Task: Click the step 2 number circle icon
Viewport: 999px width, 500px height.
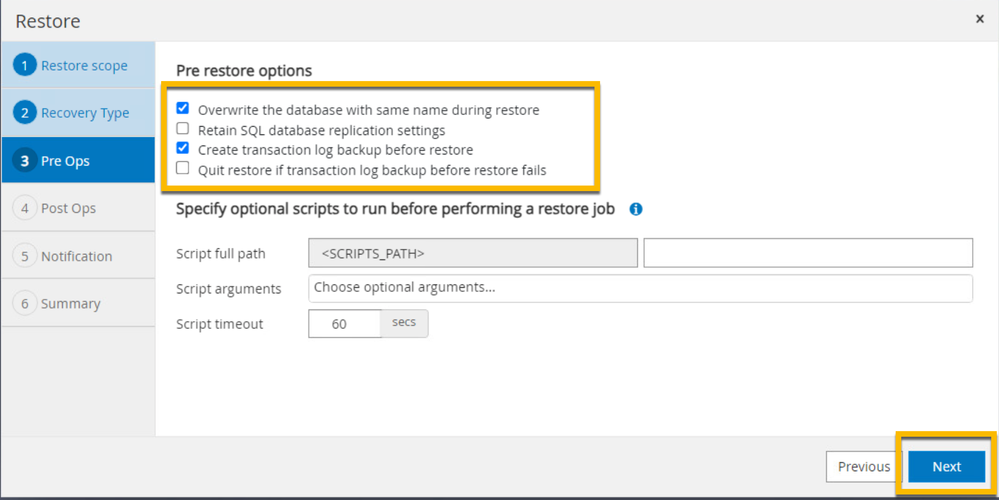Action: point(25,113)
